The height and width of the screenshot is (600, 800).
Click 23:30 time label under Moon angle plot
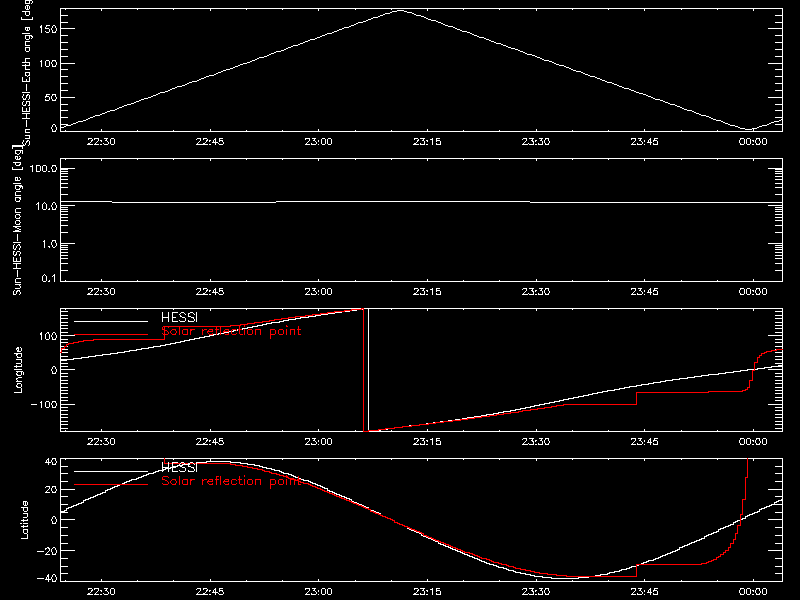pos(536,292)
